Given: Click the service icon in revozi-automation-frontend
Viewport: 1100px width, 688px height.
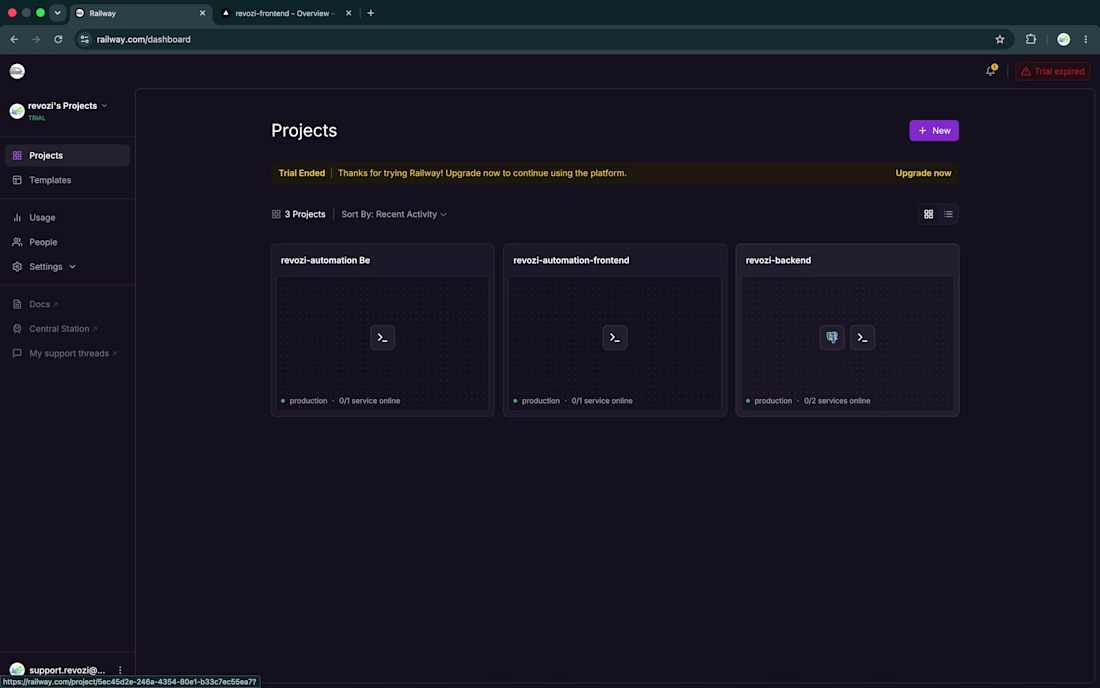Looking at the screenshot, I should click(615, 338).
